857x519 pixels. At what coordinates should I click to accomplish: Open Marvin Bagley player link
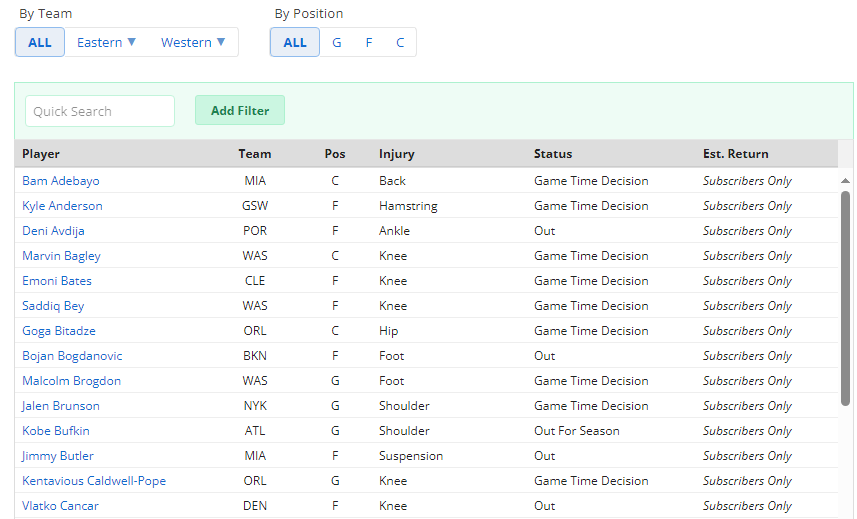[x=61, y=256]
